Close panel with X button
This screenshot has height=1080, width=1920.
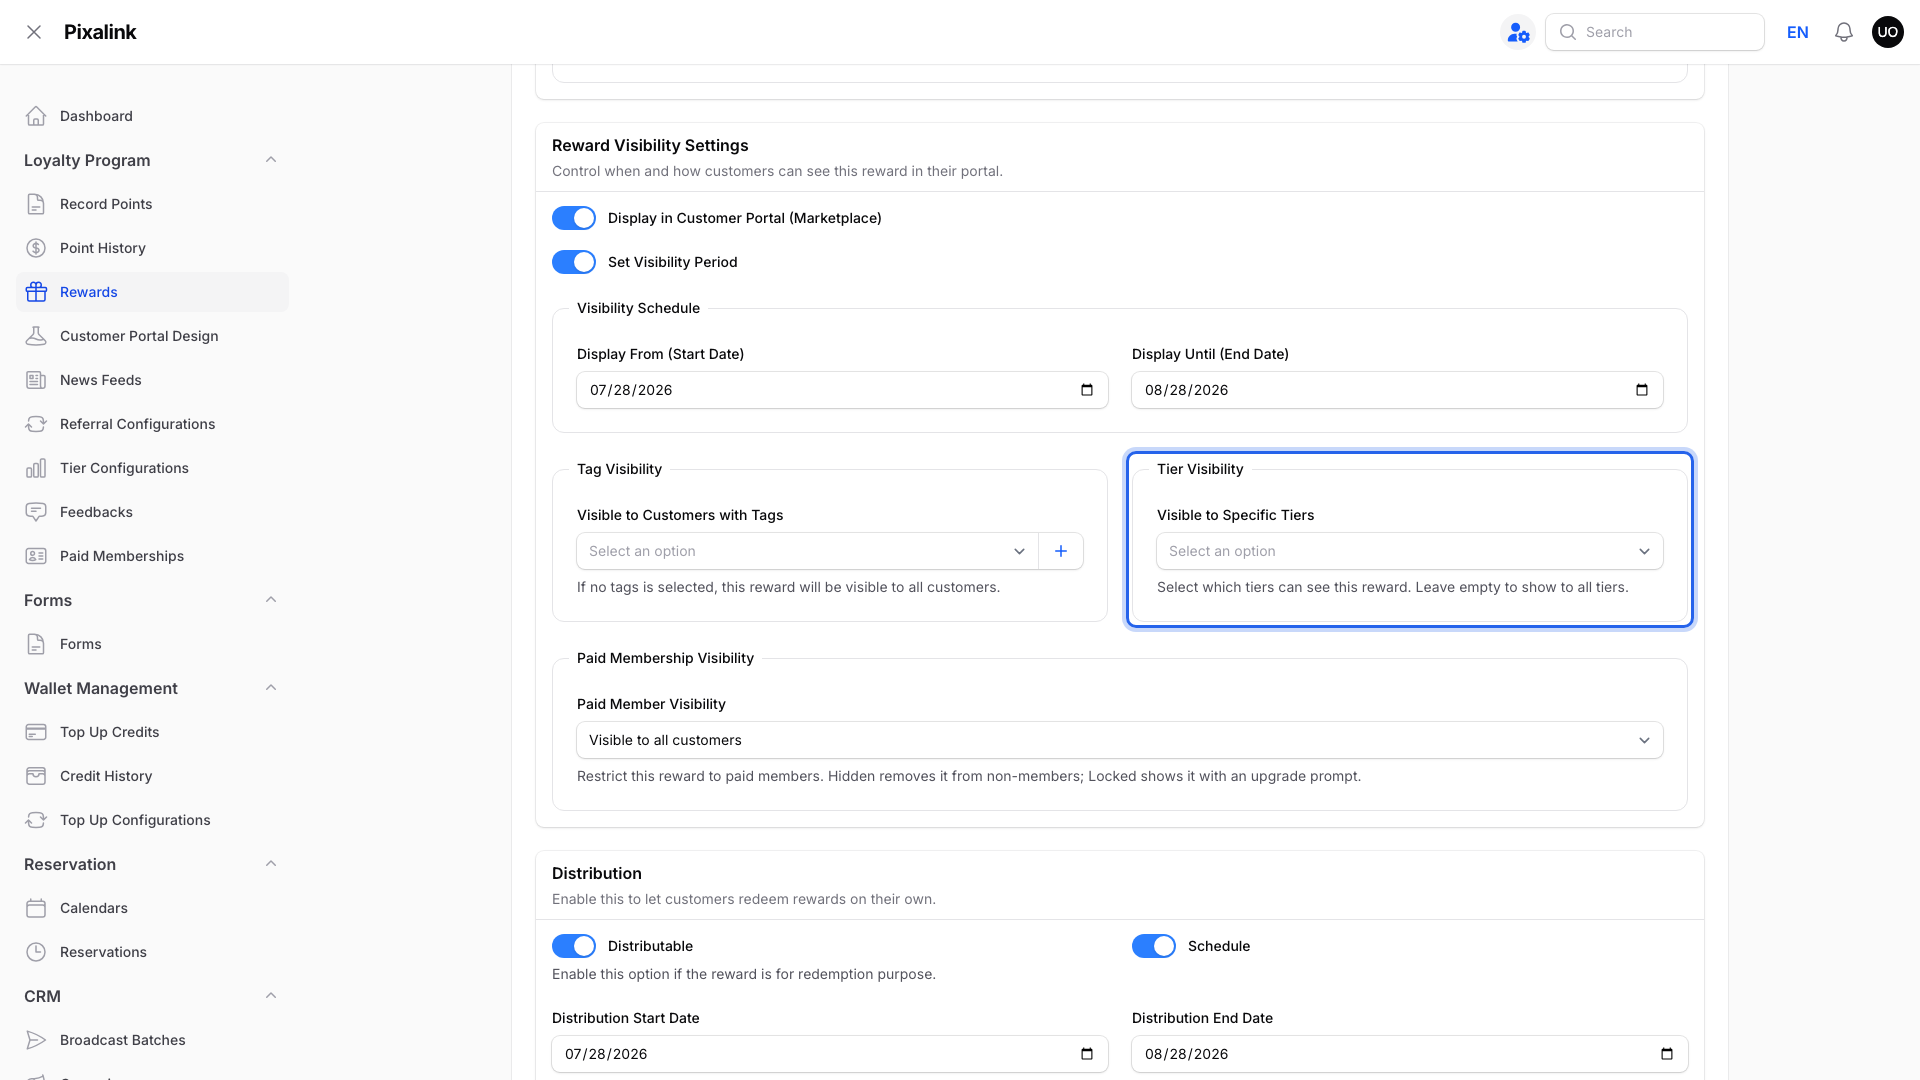point(34,32)
